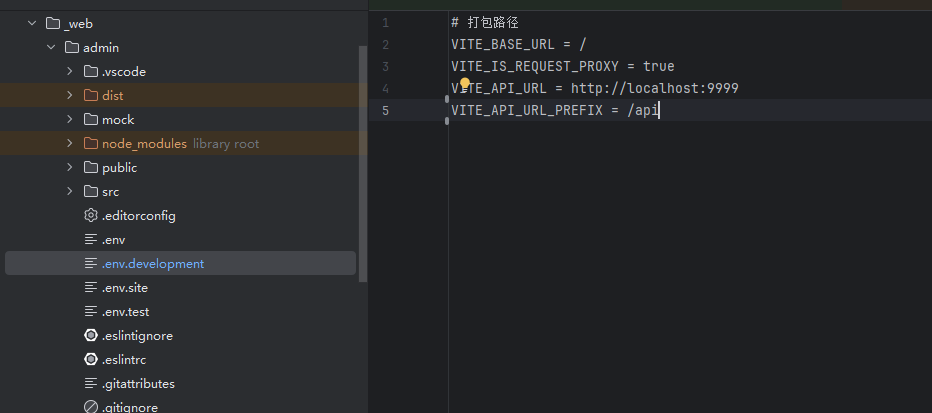Expand the mock folder arrow
The width and height of the screenshot is (932, 413).
70,120
